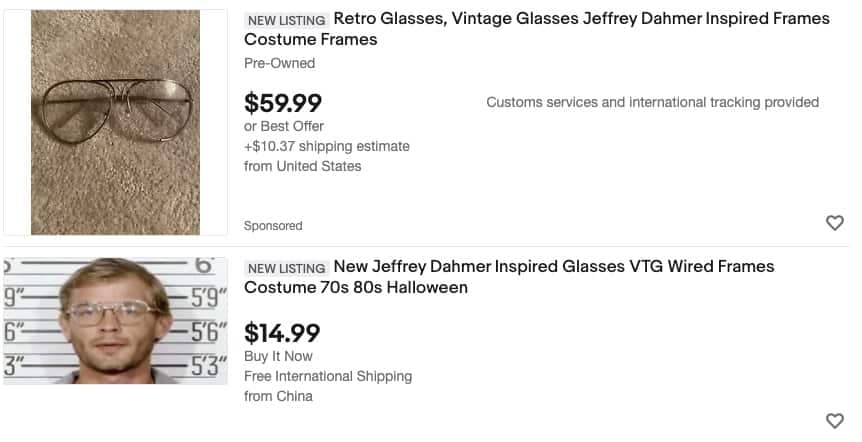Click the NEW LISTING badge on the second item

coord(286,268)
